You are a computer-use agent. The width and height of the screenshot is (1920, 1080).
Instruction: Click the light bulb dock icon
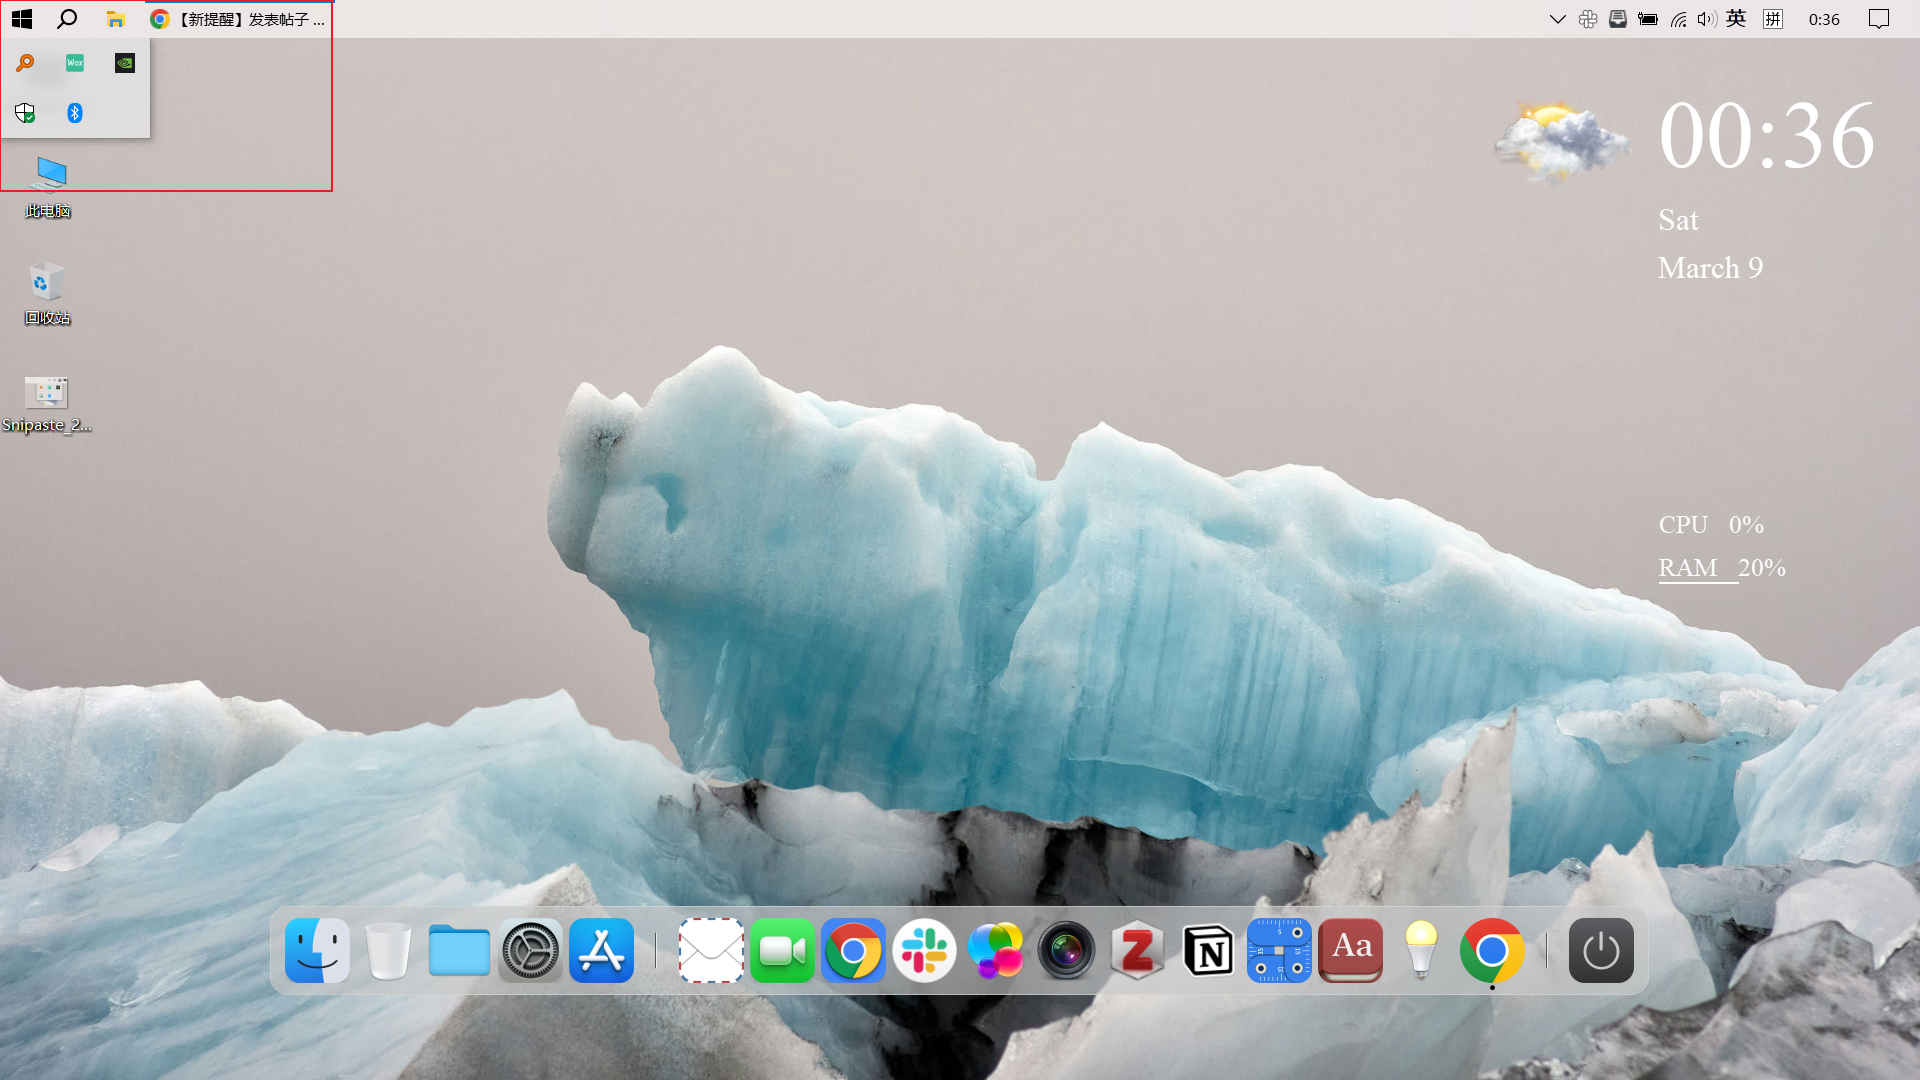point(1421,950)
